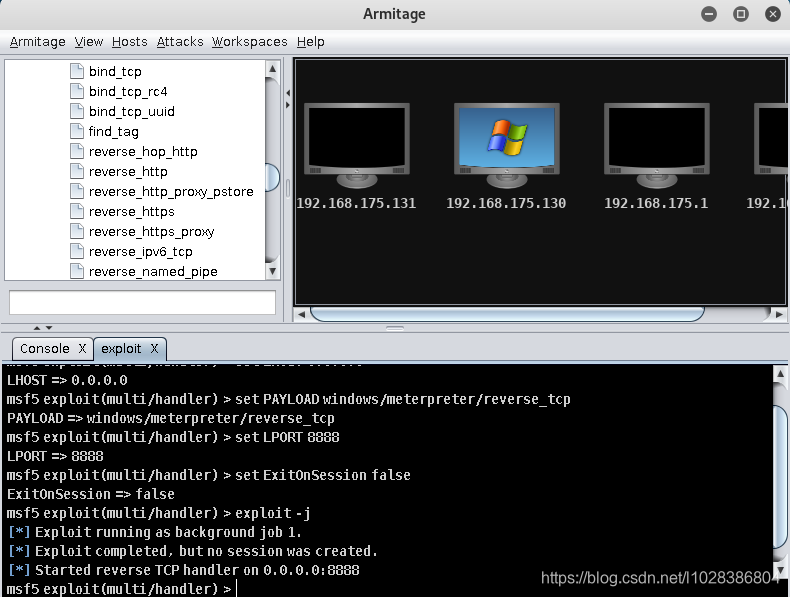Click hosts panel scroll left arrow
Viewport: 790px width, 597px height.
[x=301, y=314]
